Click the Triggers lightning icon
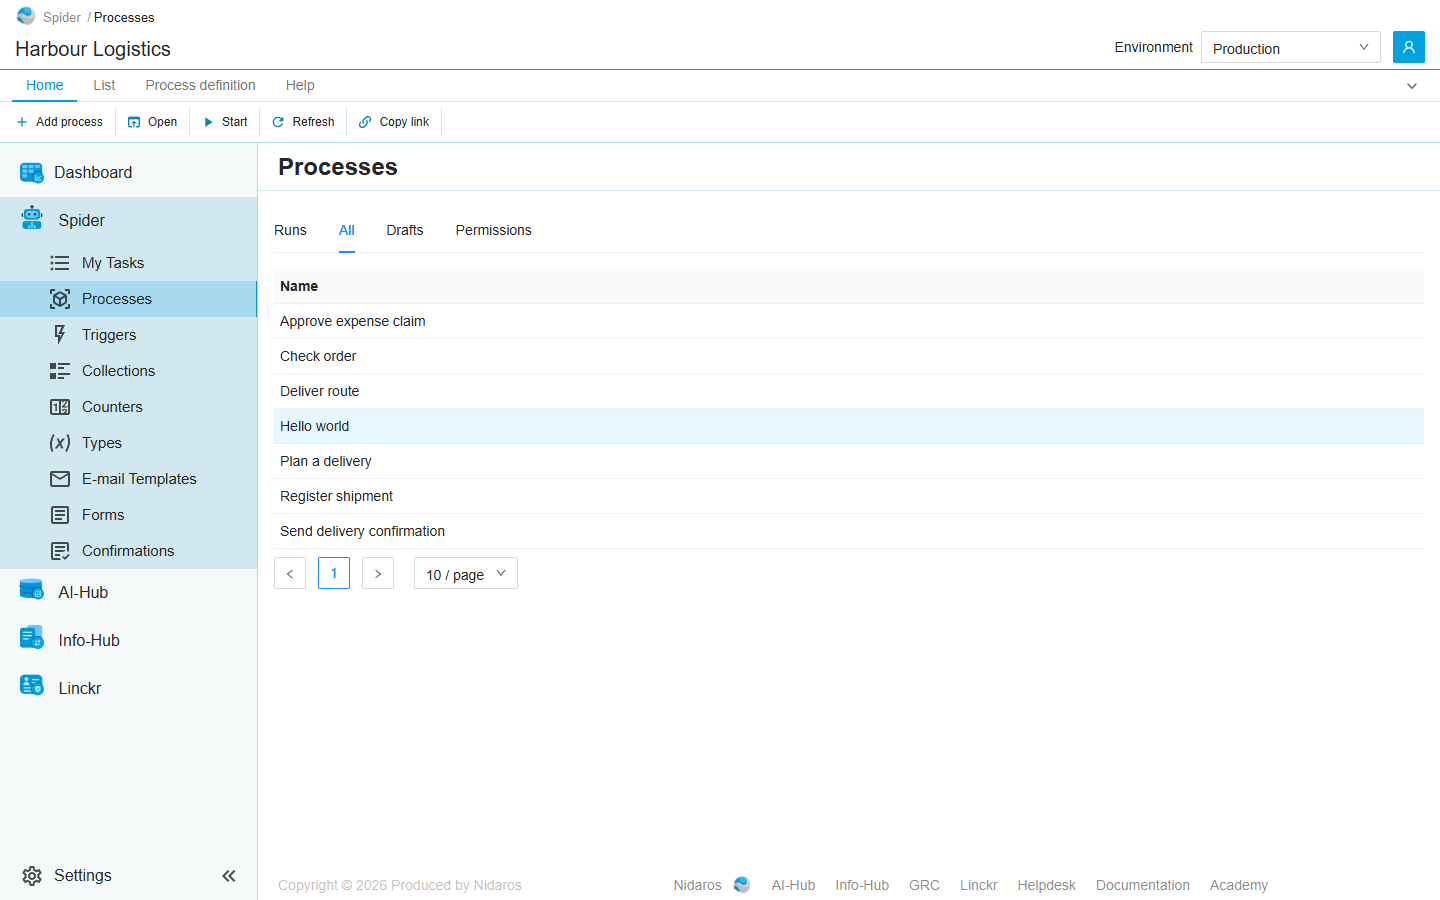 point(60,335)
